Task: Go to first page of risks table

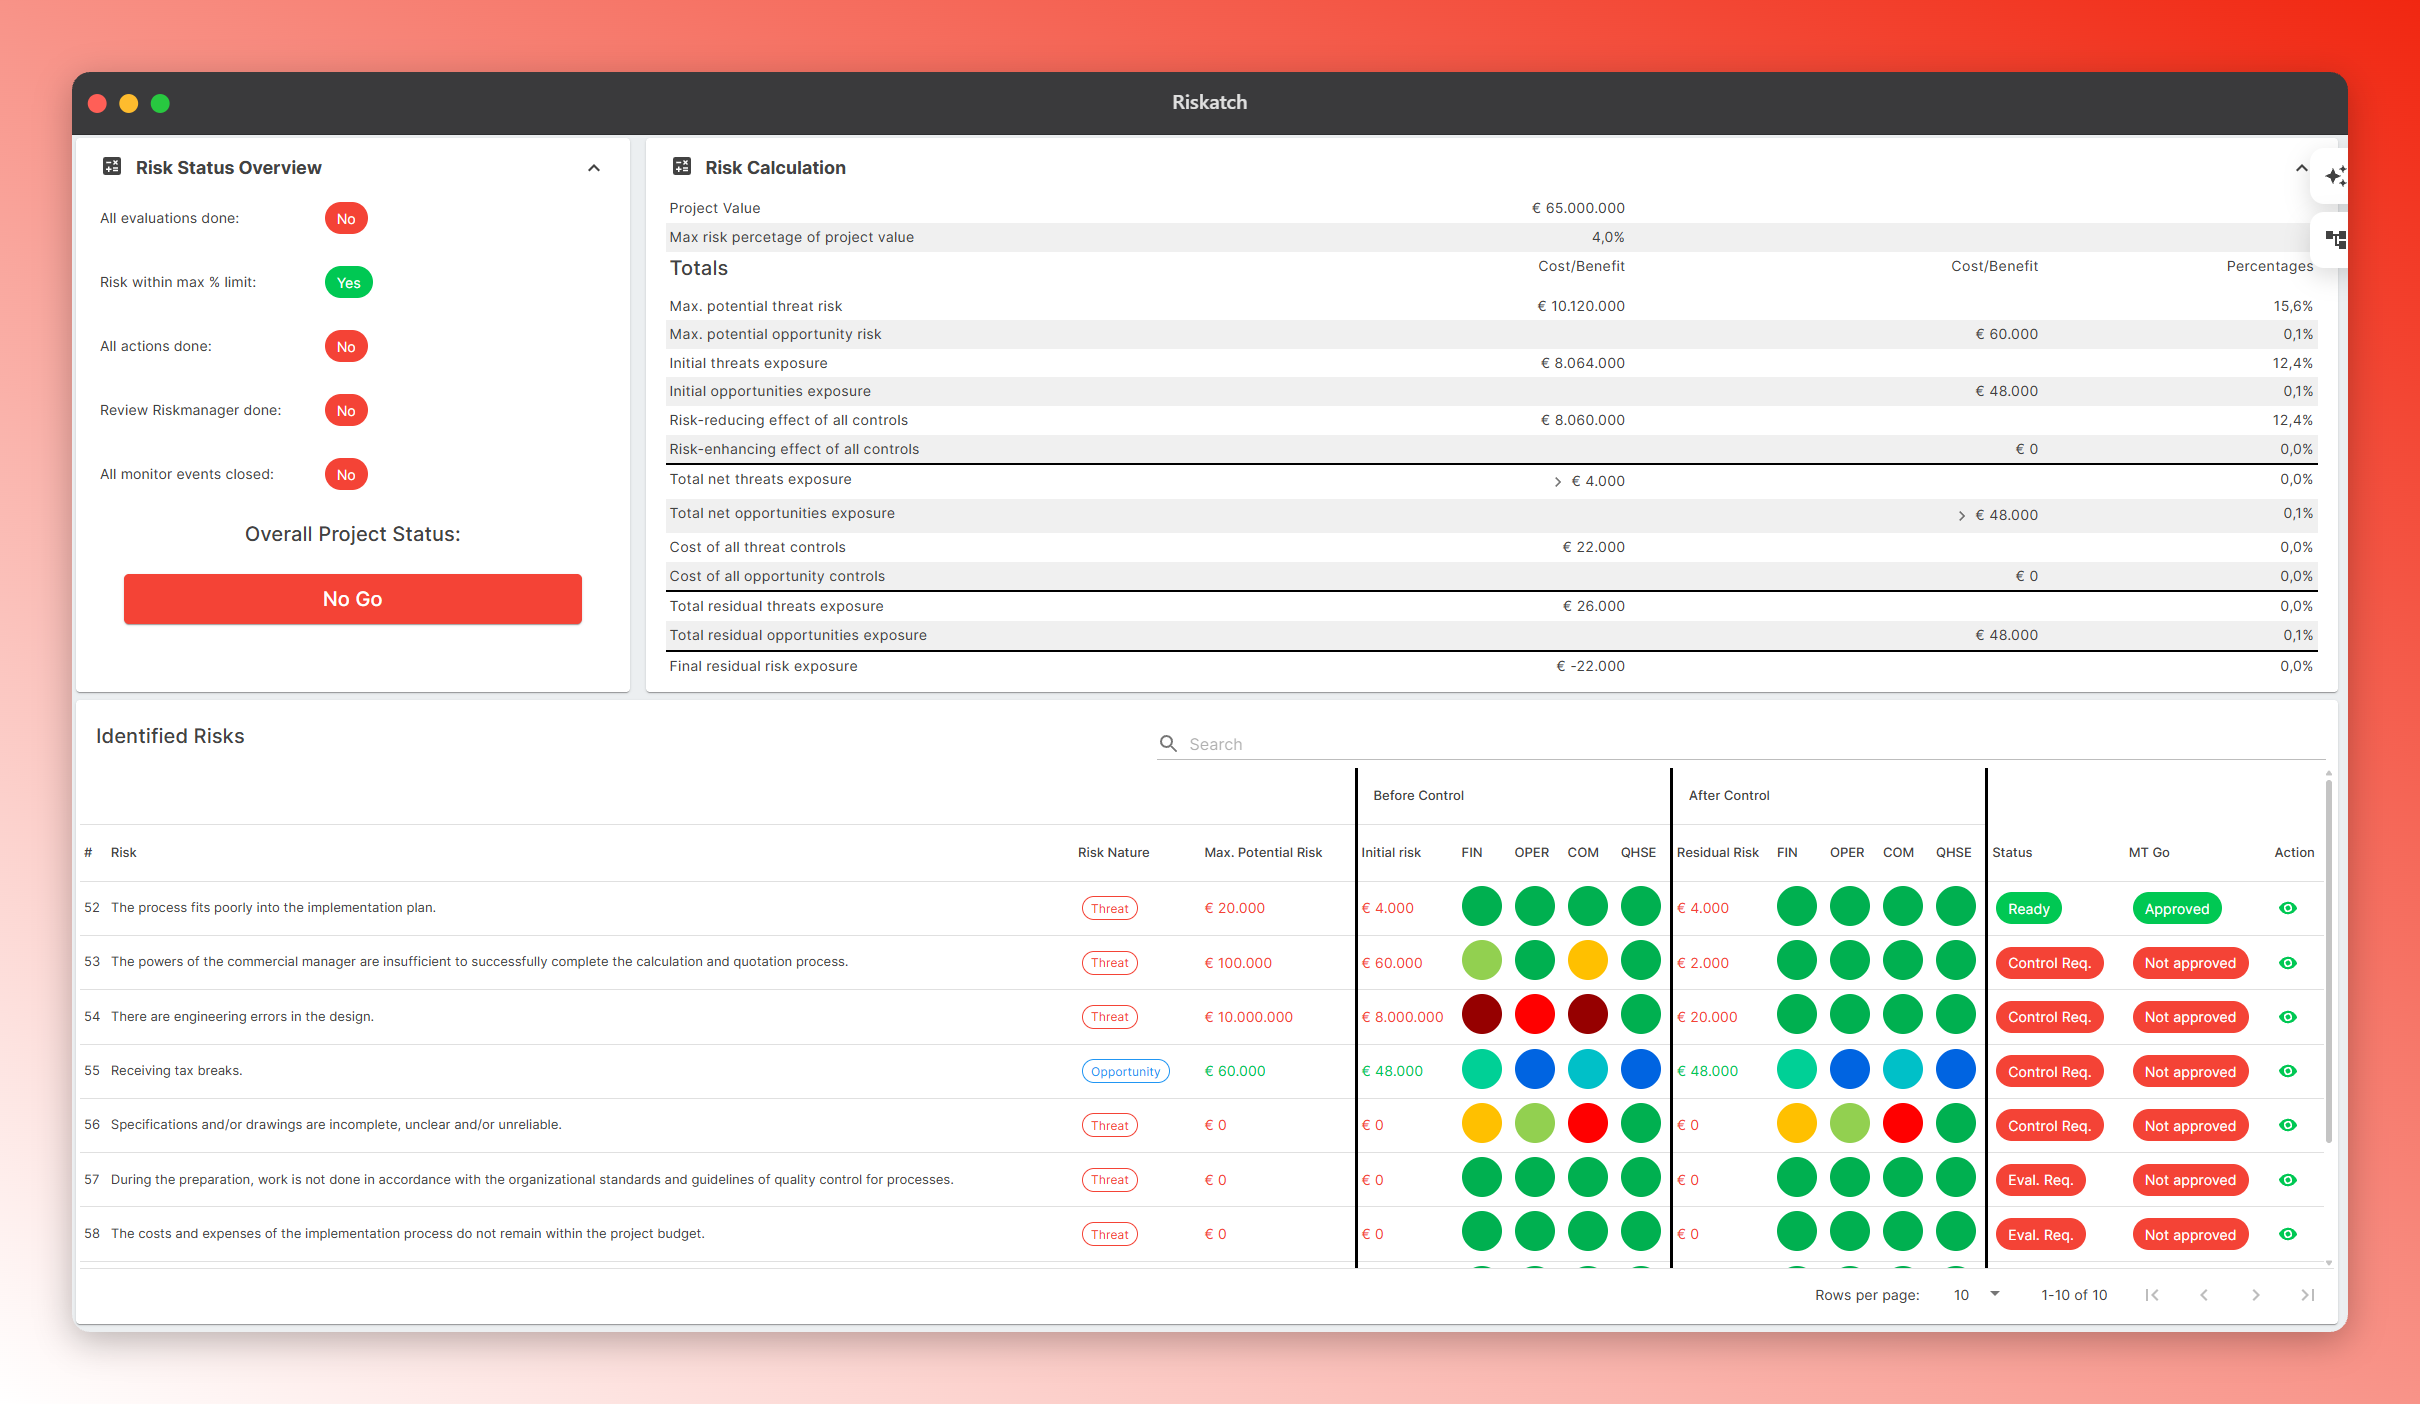Action: [2152, 1295]
